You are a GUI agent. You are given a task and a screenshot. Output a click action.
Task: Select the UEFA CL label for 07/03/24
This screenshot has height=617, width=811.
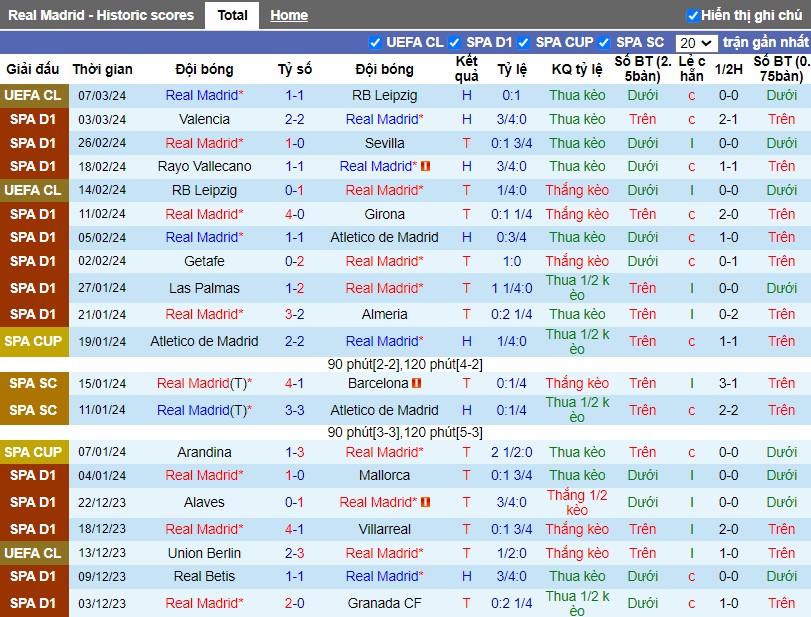(x=34, y=96)
